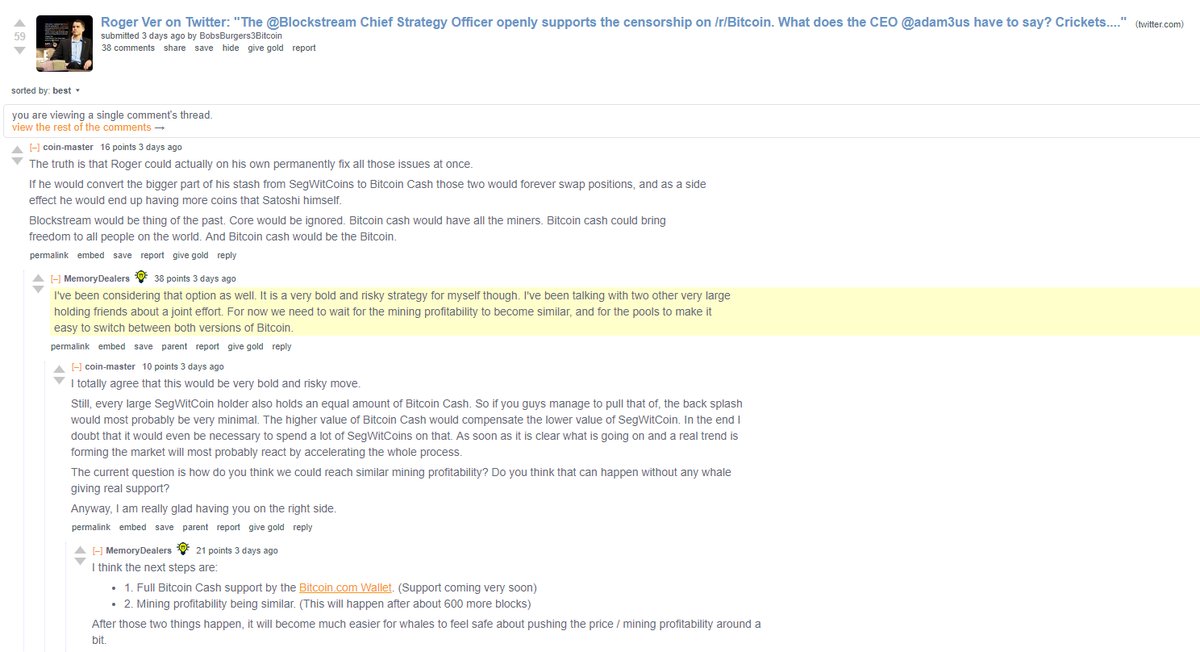Collapse coin-master's 16 points comment thread

click(35, 147)
